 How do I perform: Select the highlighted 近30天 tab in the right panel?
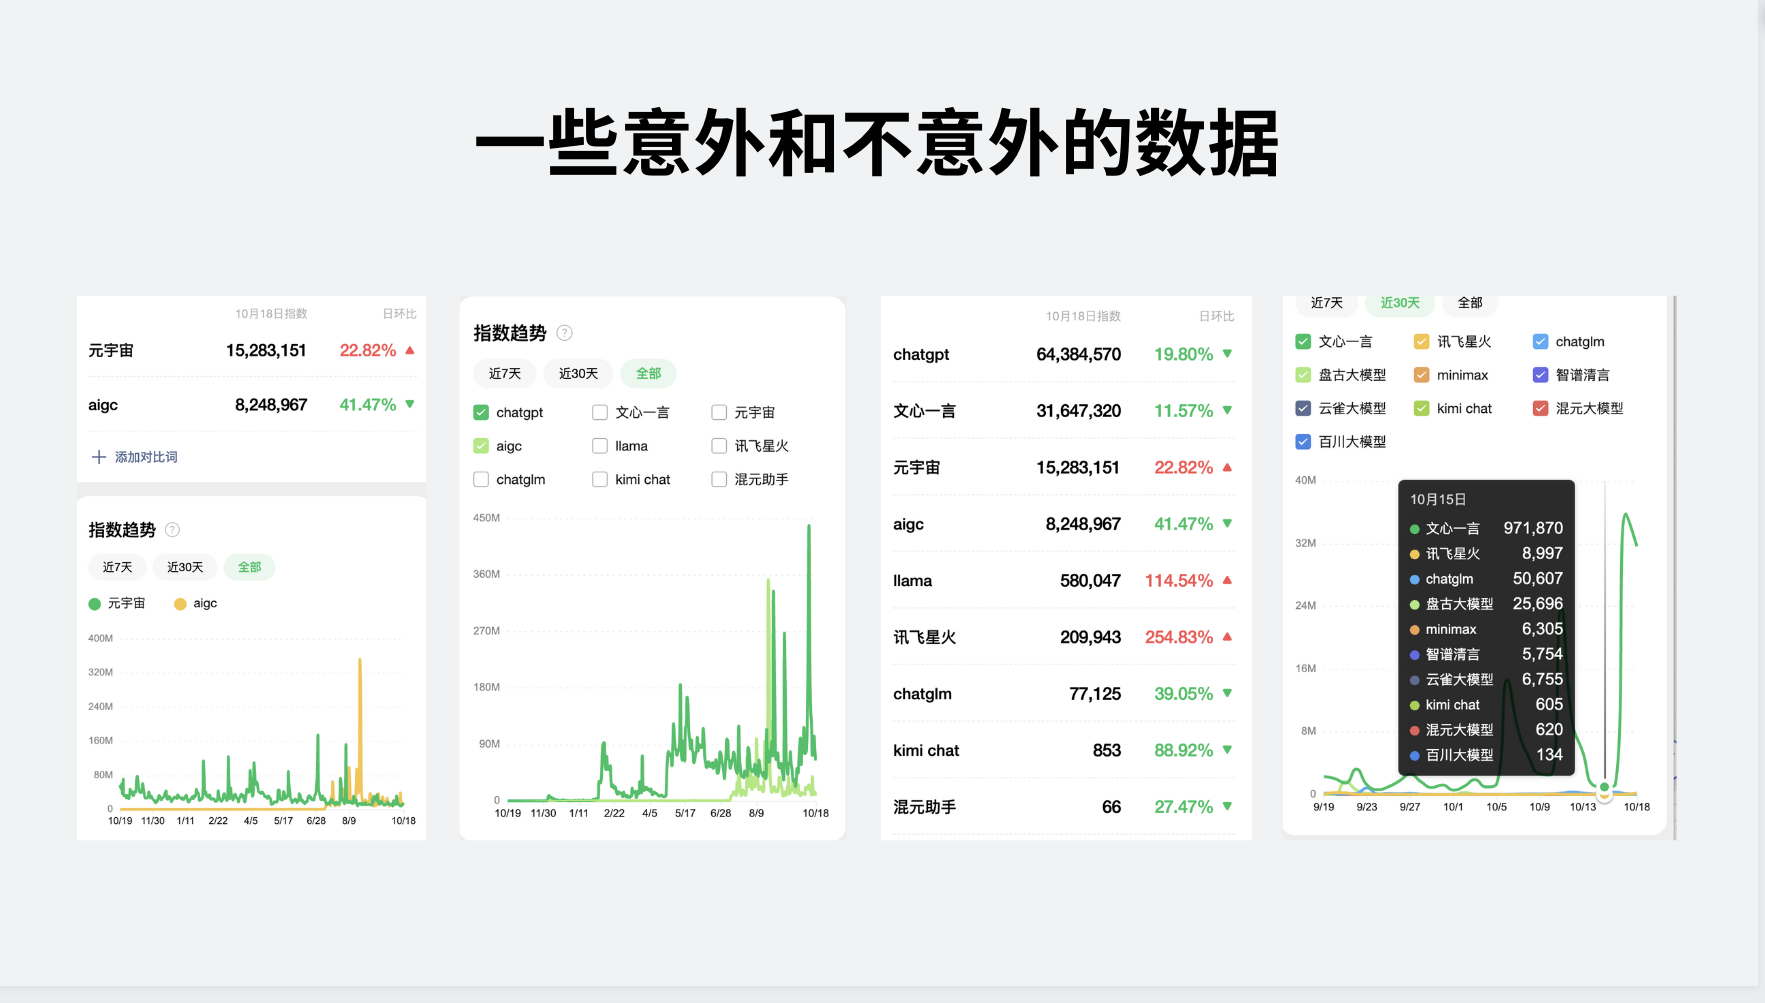pyautogui.click(x=1400, y=303)
